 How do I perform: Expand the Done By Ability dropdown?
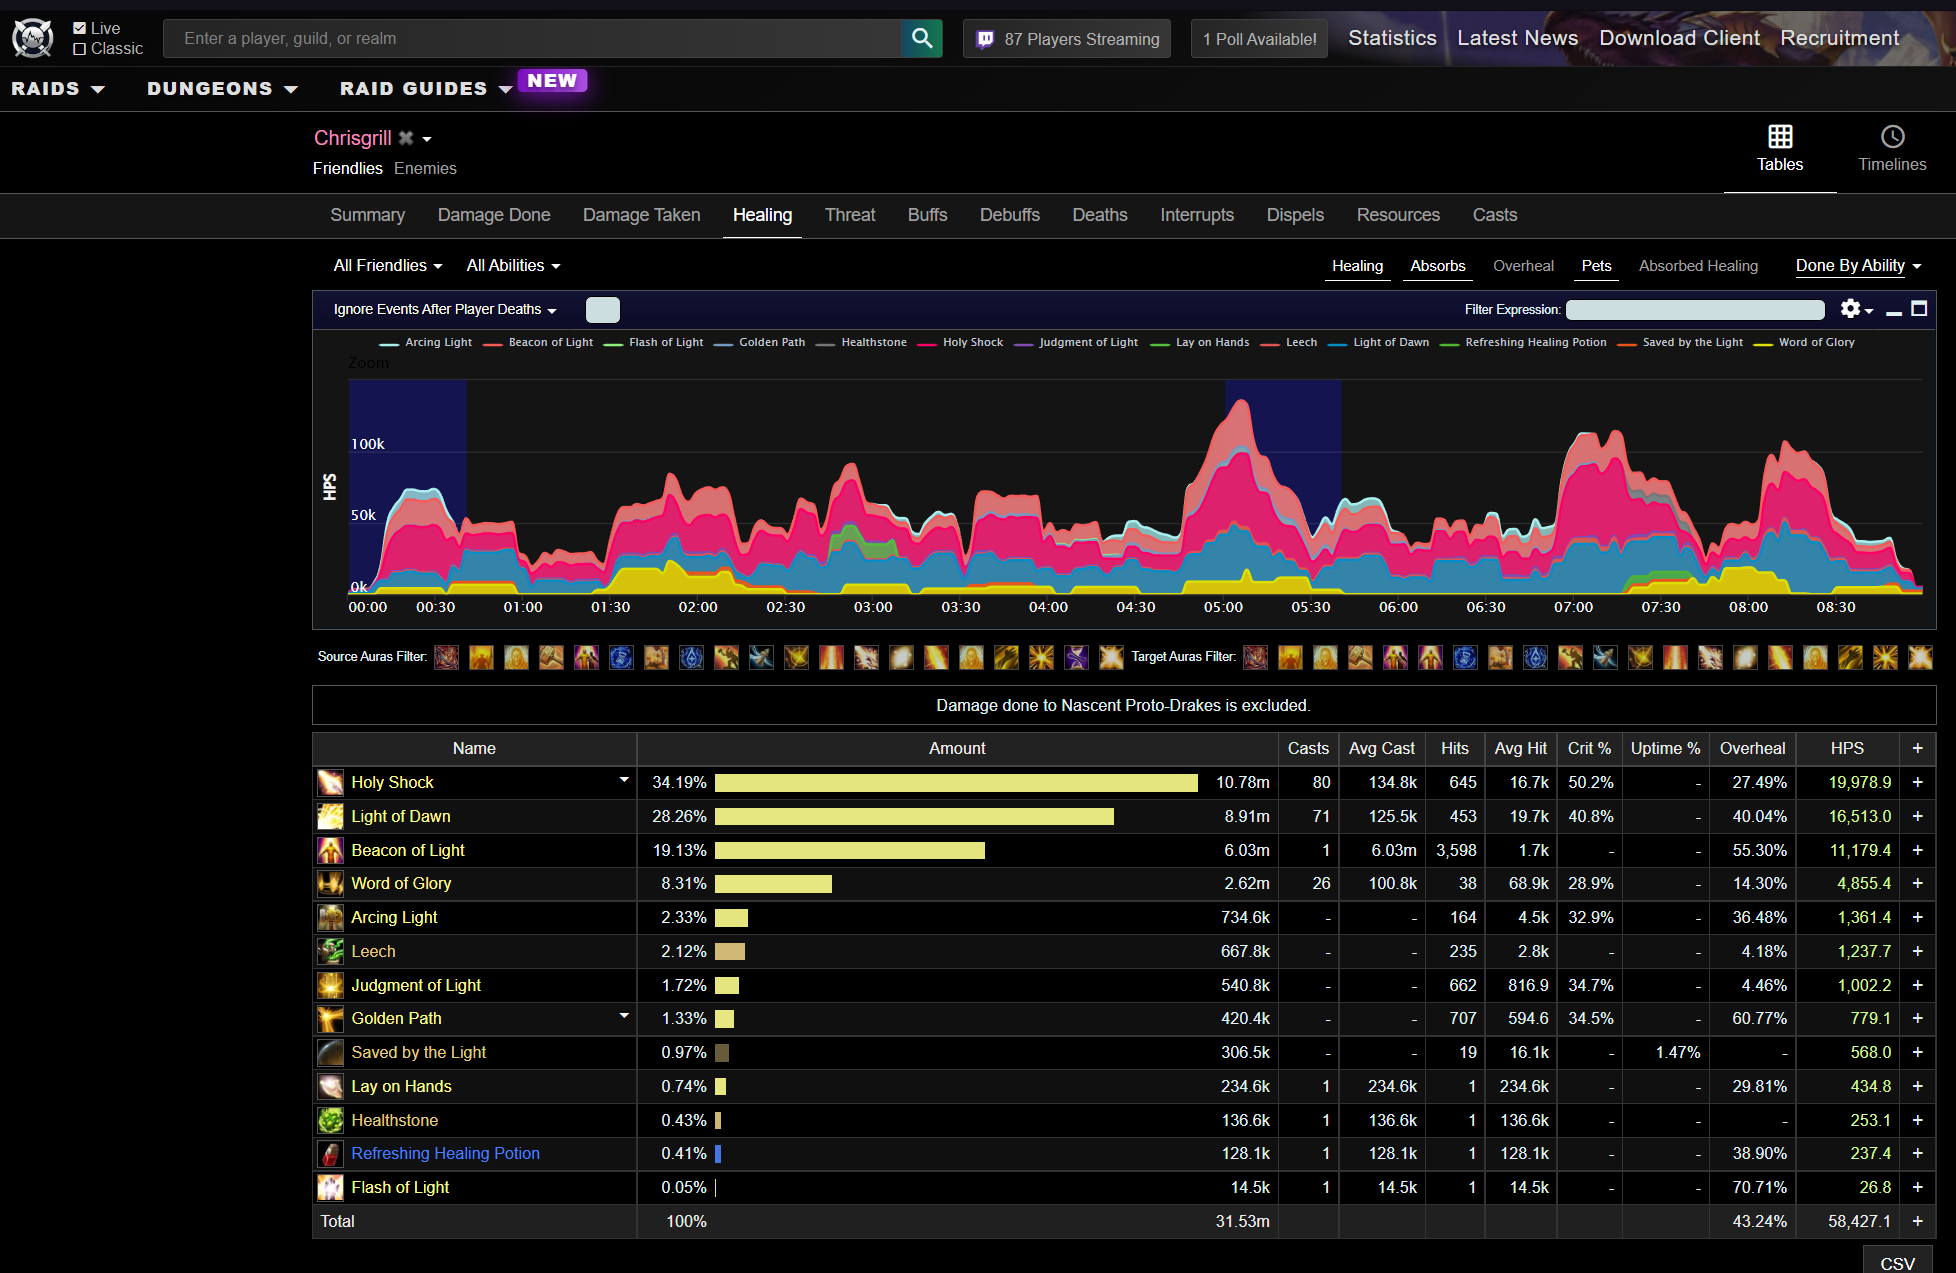pyautogui.click(x=1858, y=266)
